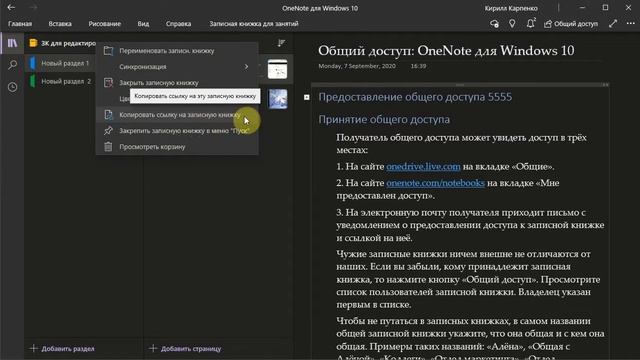Image resolution: width=640 pixels, height=360 pixels.
Task: Click the rename notebook icon
Action: click(108, 51)
